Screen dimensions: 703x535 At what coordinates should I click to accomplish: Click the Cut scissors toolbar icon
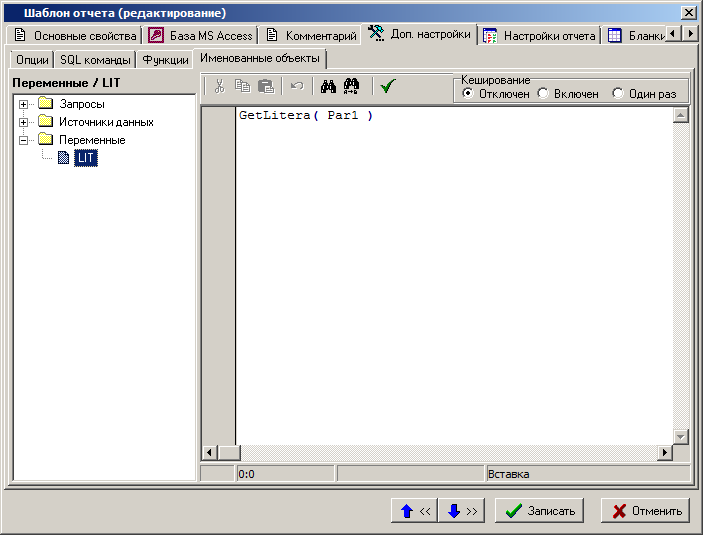[220, 87]
